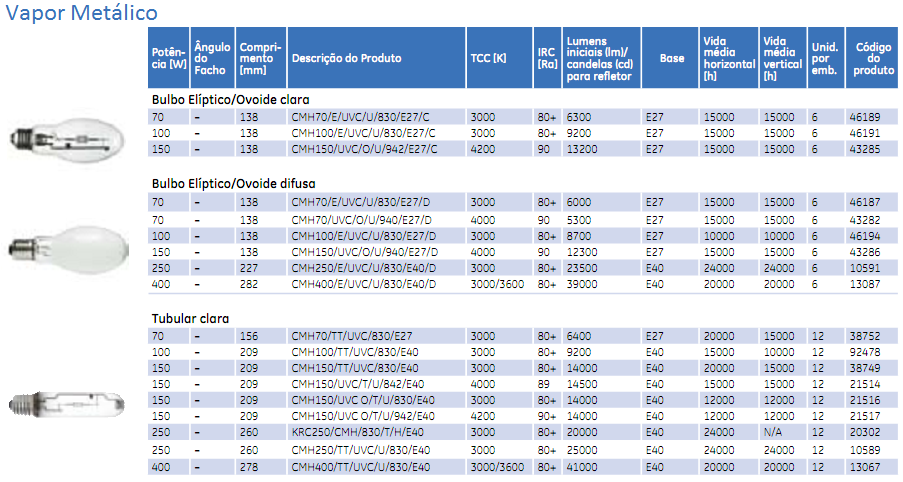This screenshot has width=903, height=482.
Task: Select product description CMH150/UVC/O/U/940/E27/D
Action: click(365, 252)
